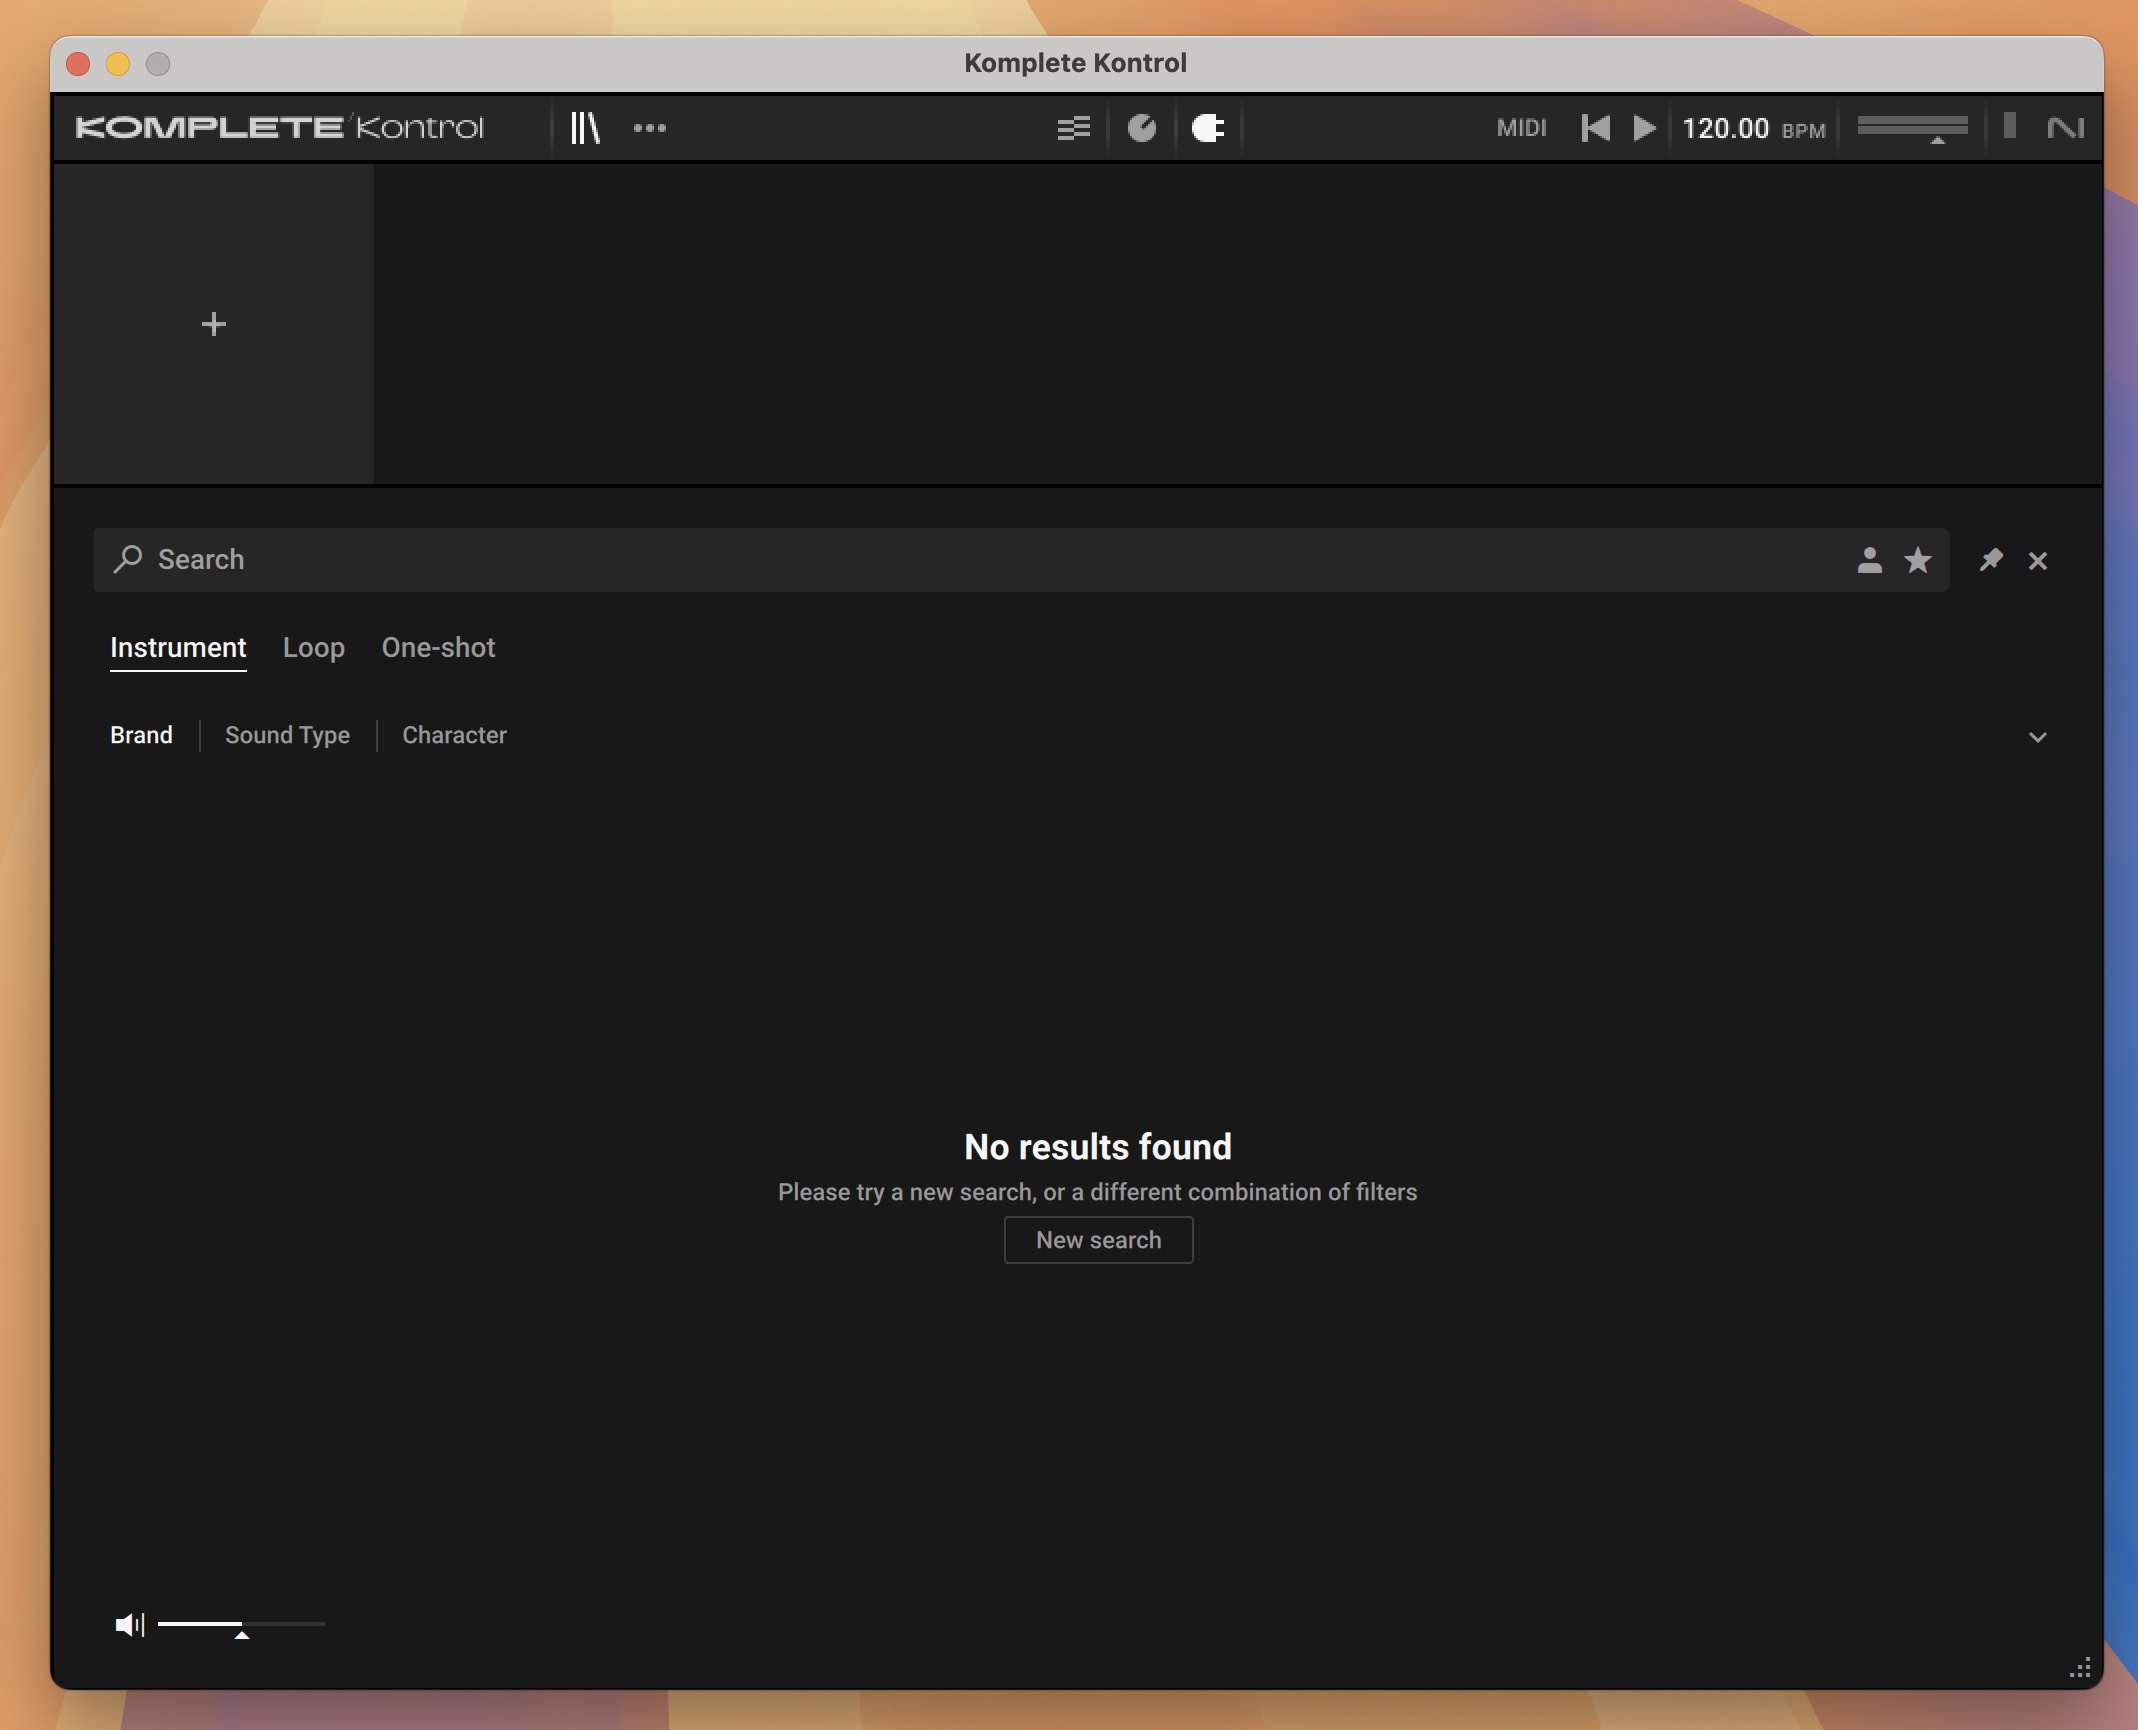
Task: Click the plugin chain view icon
Action: [1073, 125]
